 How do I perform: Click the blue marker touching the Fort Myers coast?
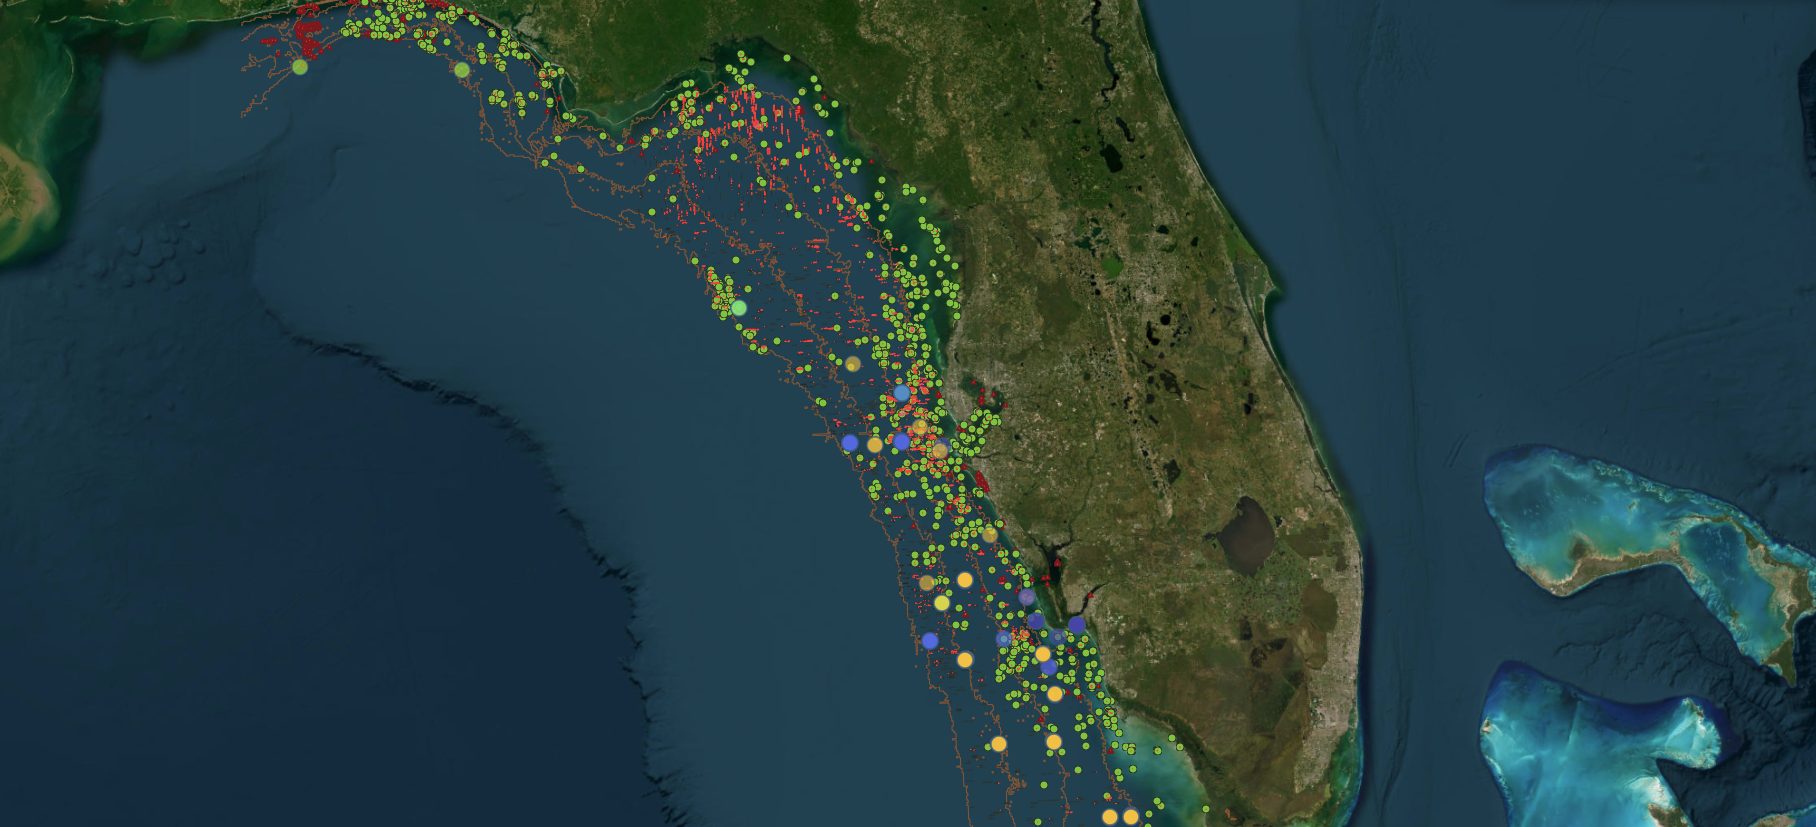1077,625
